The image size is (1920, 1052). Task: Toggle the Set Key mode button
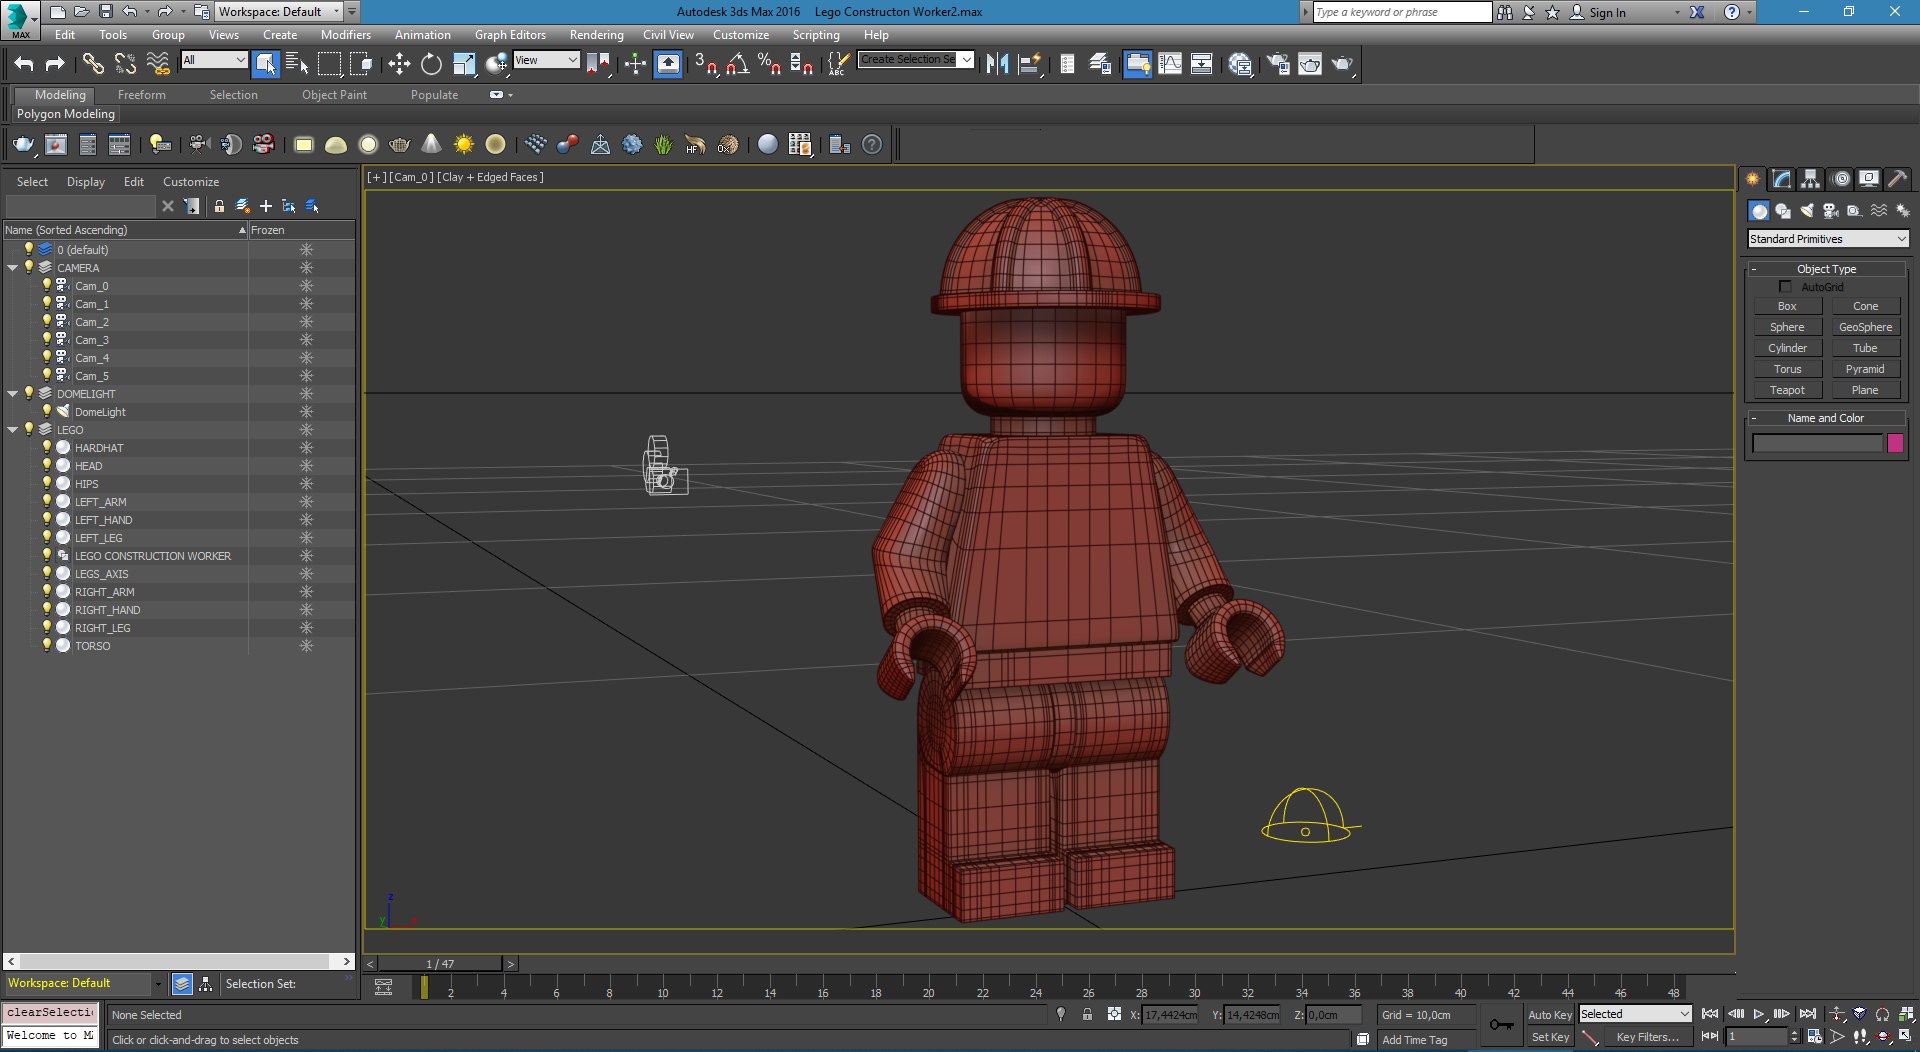[x=1550, y=1037]
